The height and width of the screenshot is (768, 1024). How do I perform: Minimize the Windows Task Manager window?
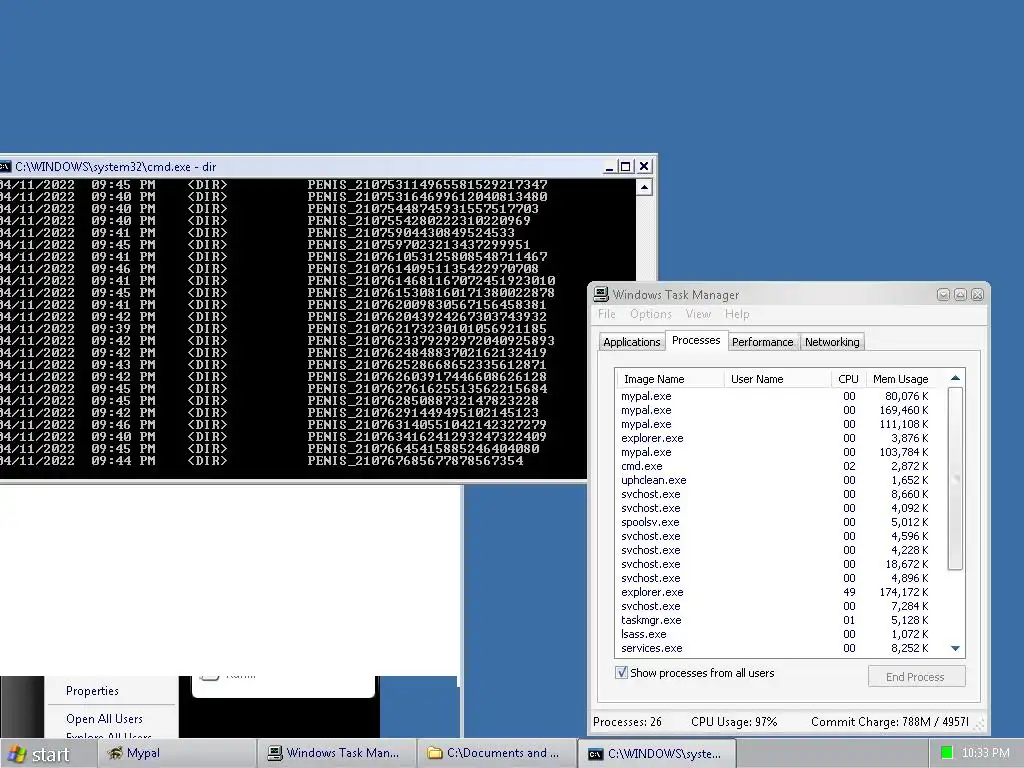coord(943,295)
